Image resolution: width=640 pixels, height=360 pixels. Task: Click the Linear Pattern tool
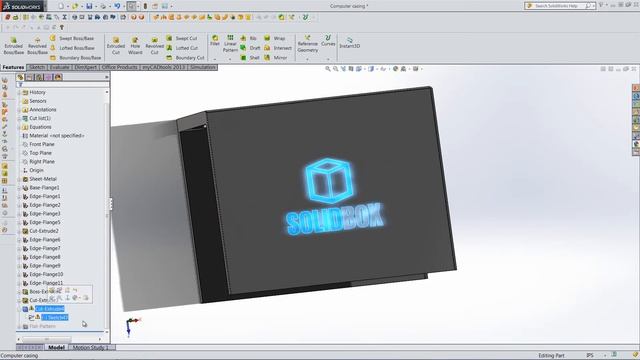[230, 43]
